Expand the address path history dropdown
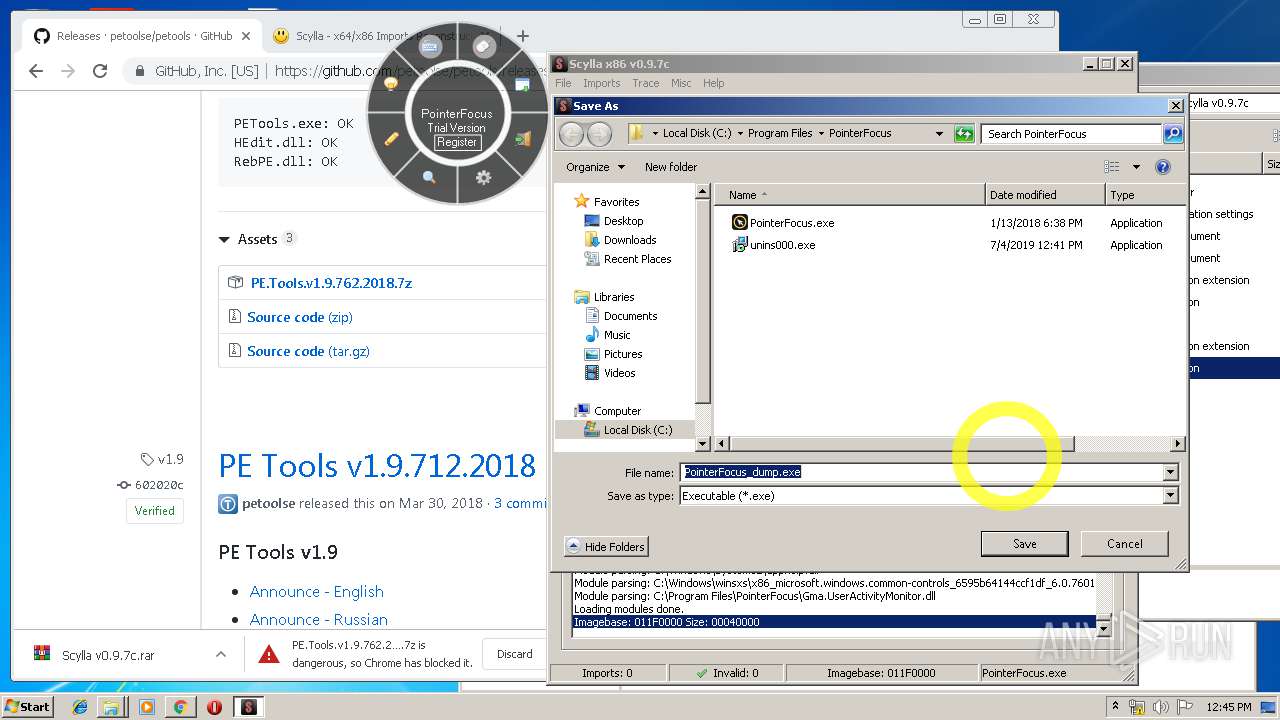 pyautogui.click(x=939, y=133)
